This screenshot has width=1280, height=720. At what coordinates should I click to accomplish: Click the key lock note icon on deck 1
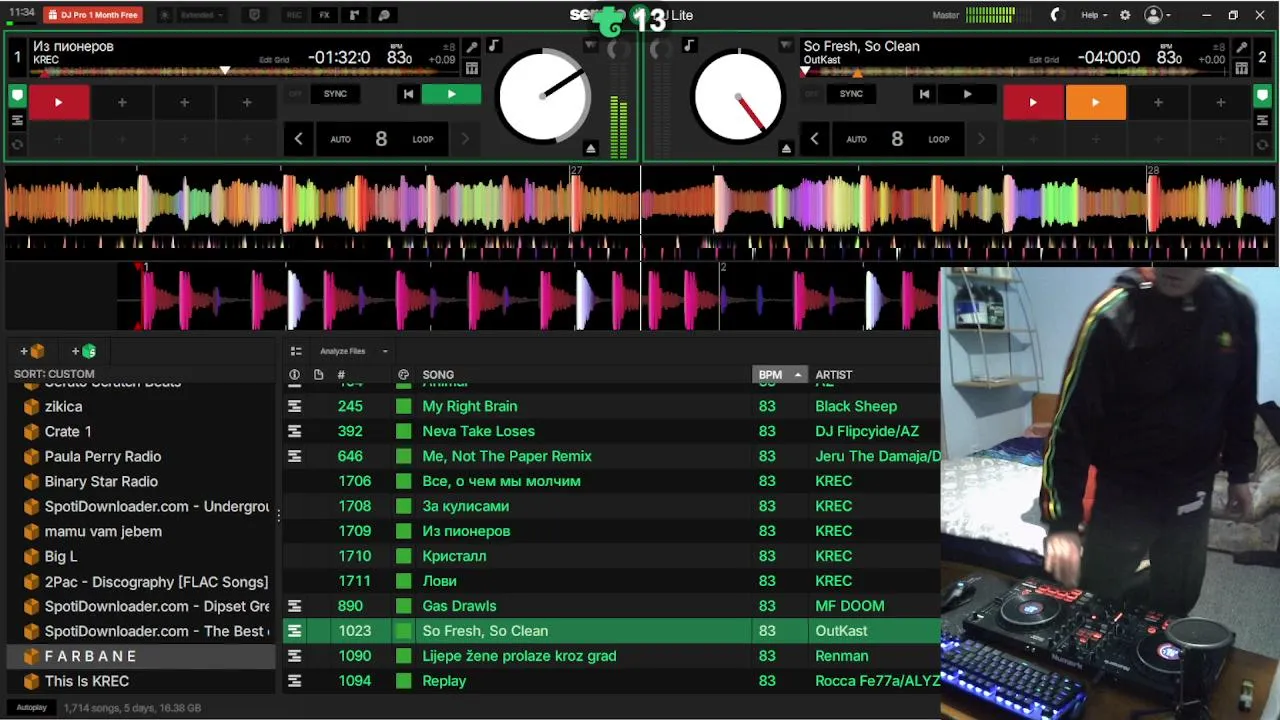(494, 46)
